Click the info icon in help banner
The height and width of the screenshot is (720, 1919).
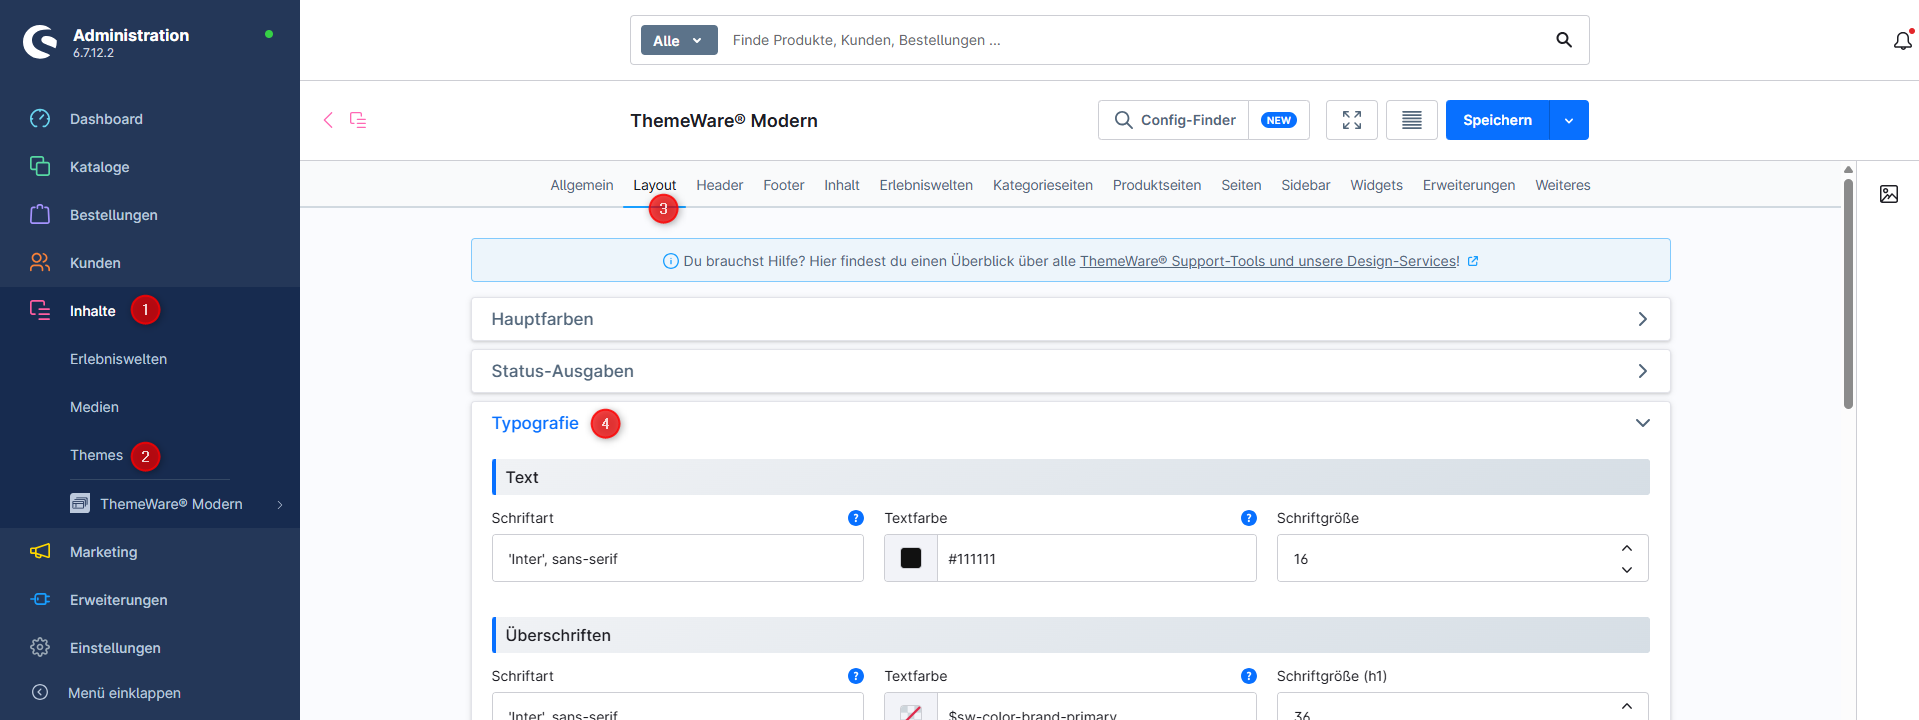tap(671, 261)
